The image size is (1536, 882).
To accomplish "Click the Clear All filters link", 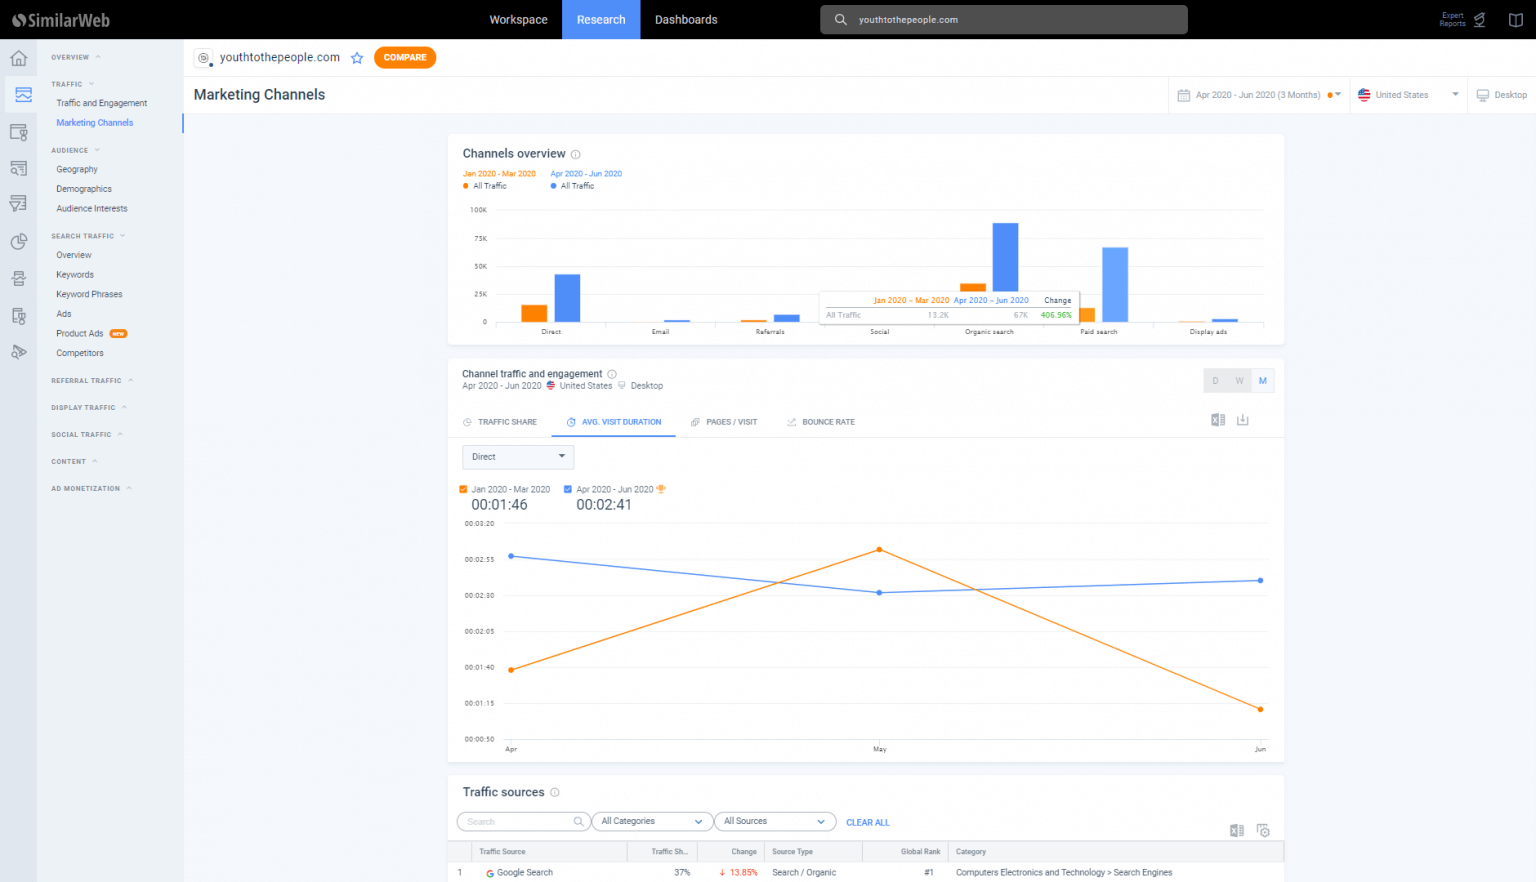I will (867, 823).
